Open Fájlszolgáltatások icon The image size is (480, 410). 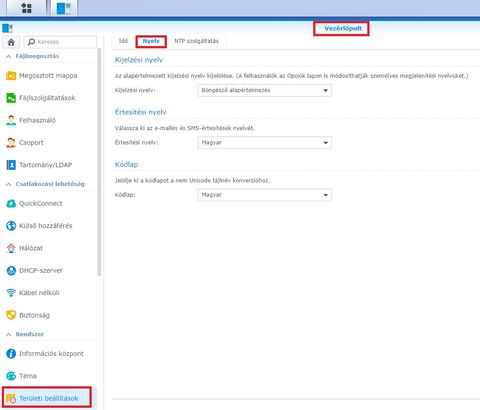pos(11,98)
